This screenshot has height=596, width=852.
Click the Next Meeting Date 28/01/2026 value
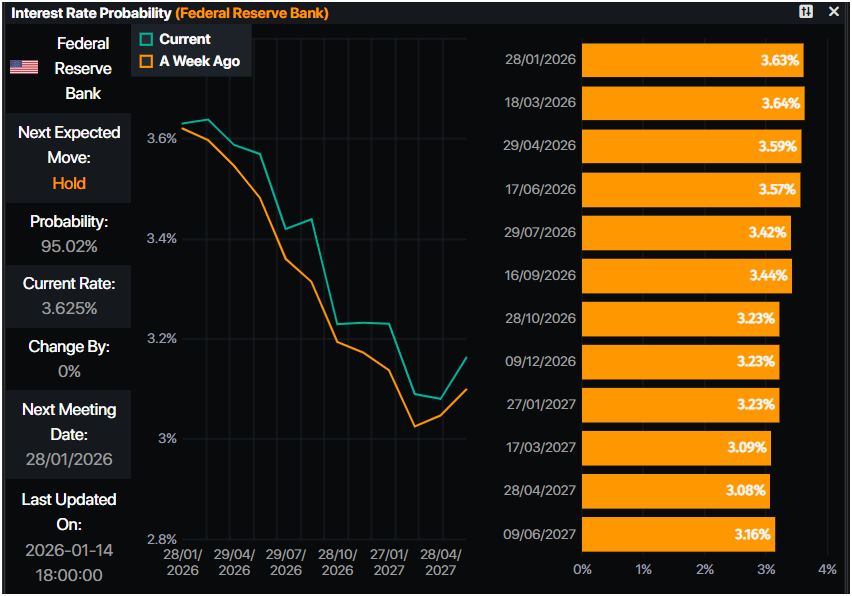click(x=69, y=460)
